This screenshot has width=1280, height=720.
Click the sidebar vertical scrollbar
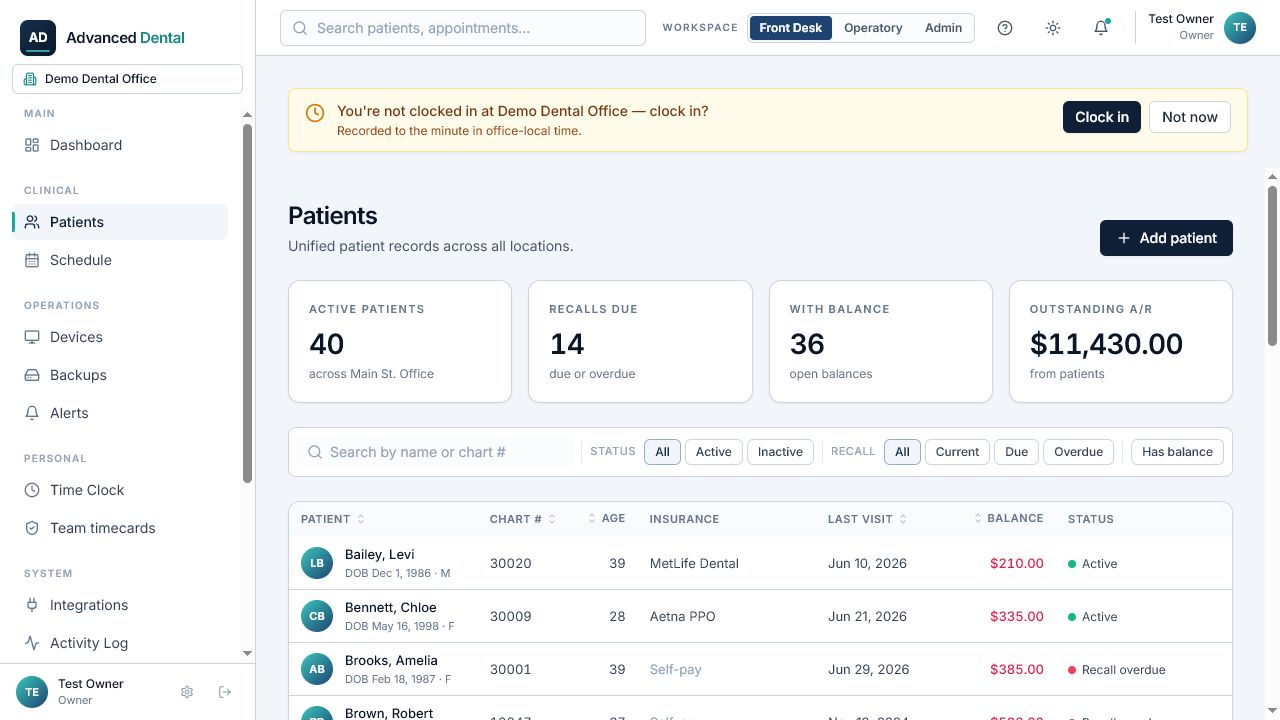248,304
